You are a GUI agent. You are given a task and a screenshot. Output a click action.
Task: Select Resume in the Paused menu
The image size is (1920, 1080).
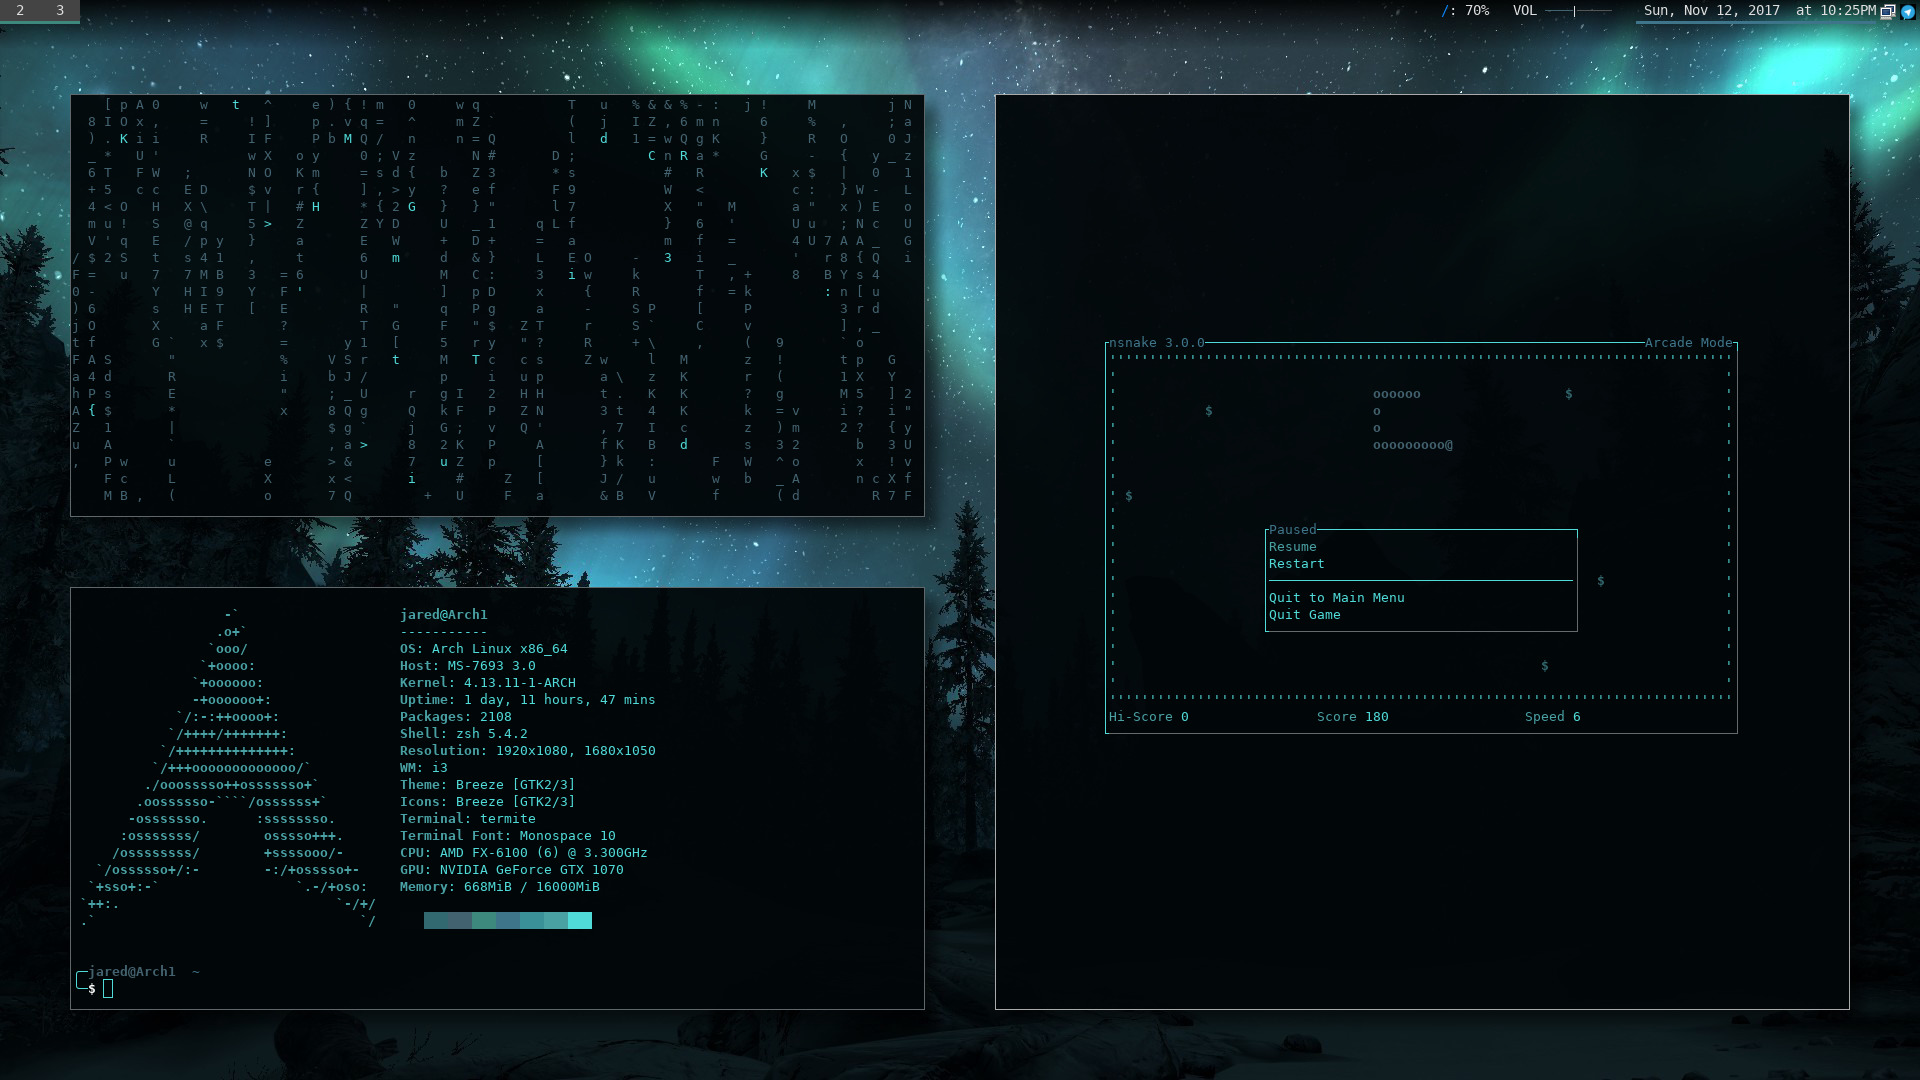[1292, 547]
